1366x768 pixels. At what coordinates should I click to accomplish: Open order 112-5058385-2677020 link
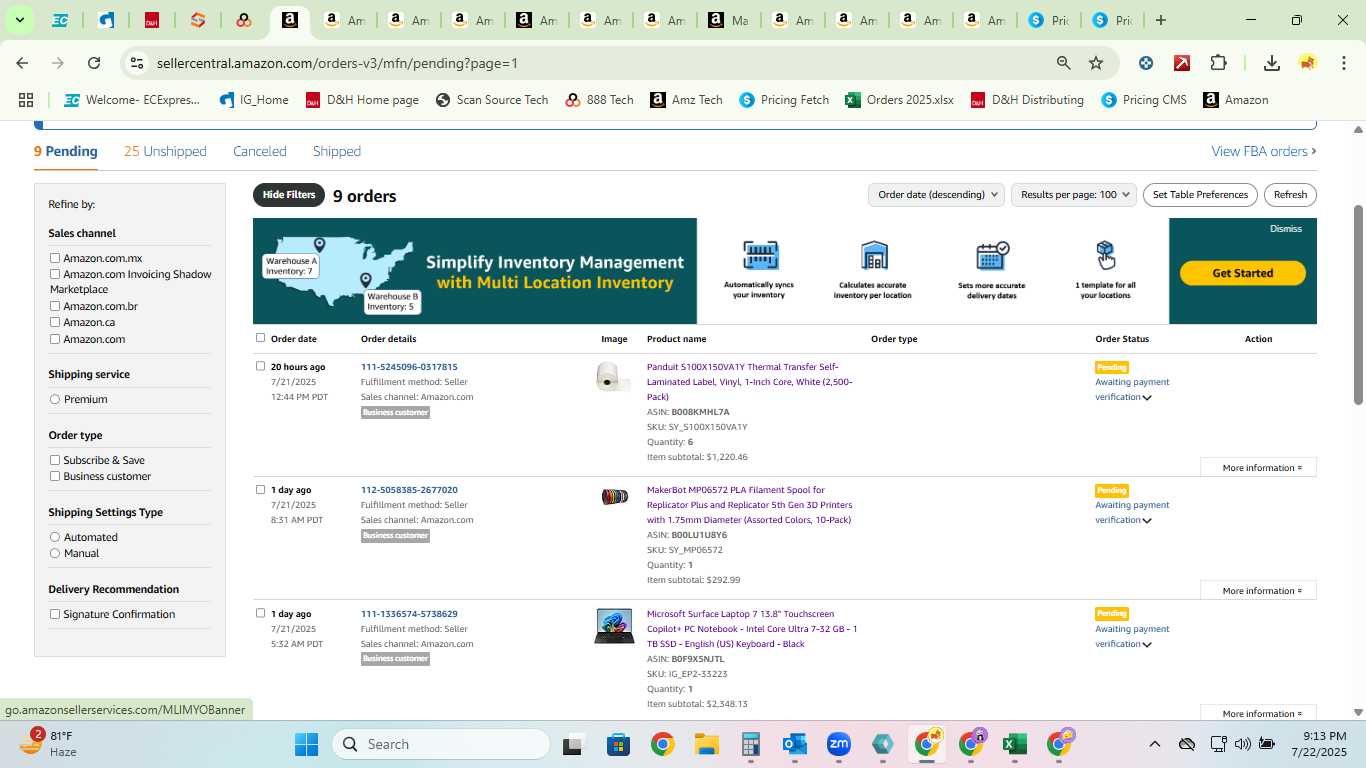409,490
